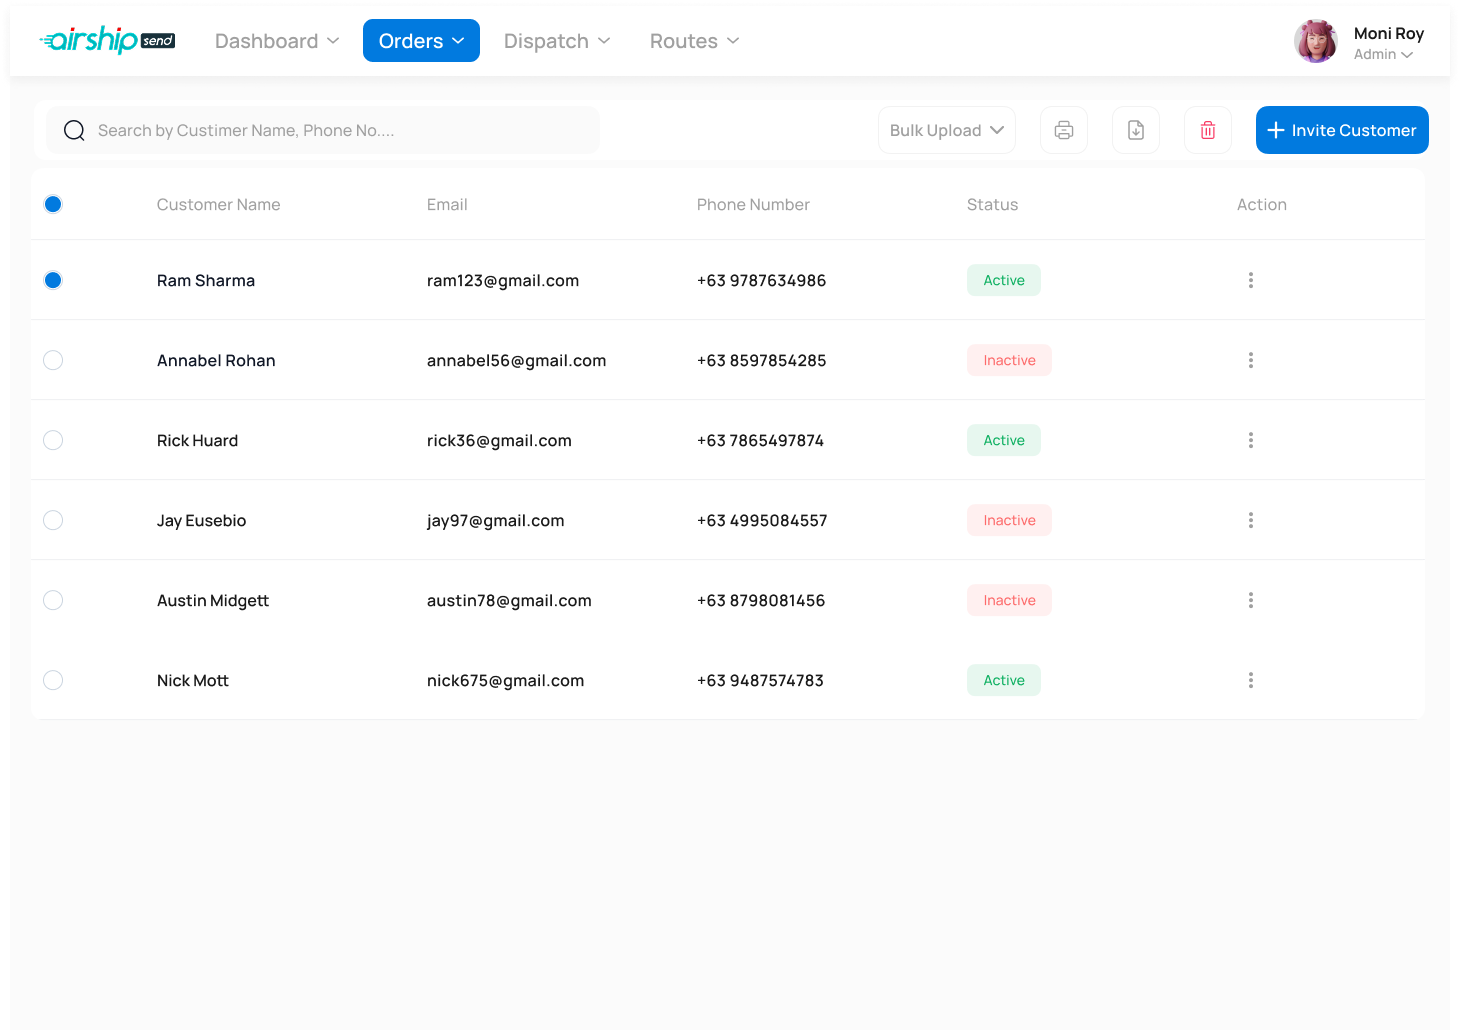Select Annabel Rohan row
Screen dimensions: 1460x1030
53,360
